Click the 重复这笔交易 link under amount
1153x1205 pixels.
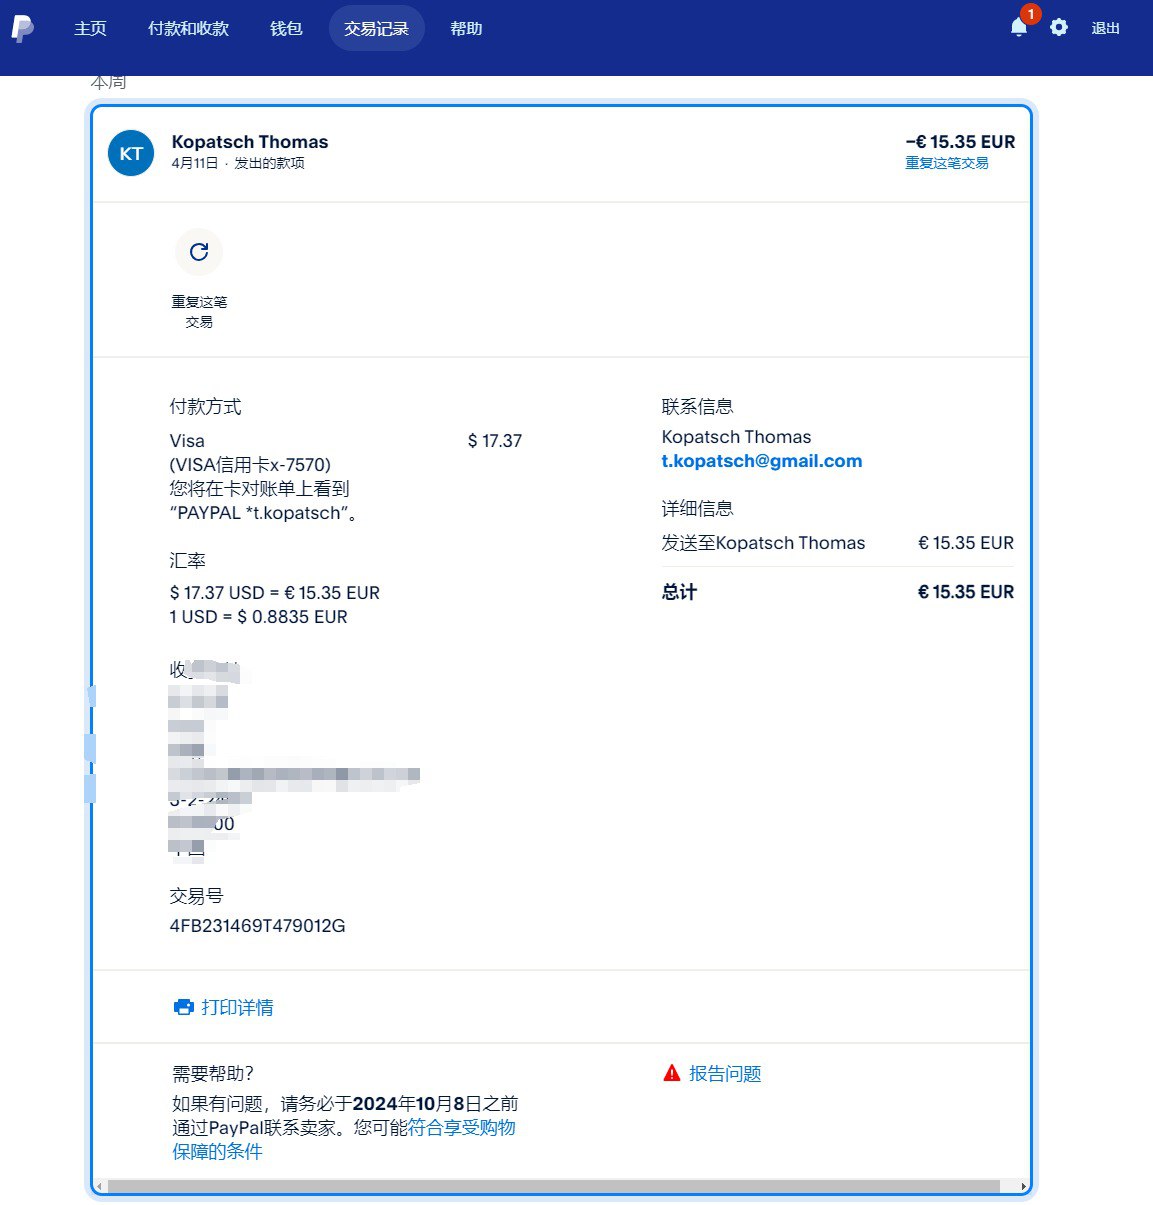pyautogui.click(x=946, y=163)
